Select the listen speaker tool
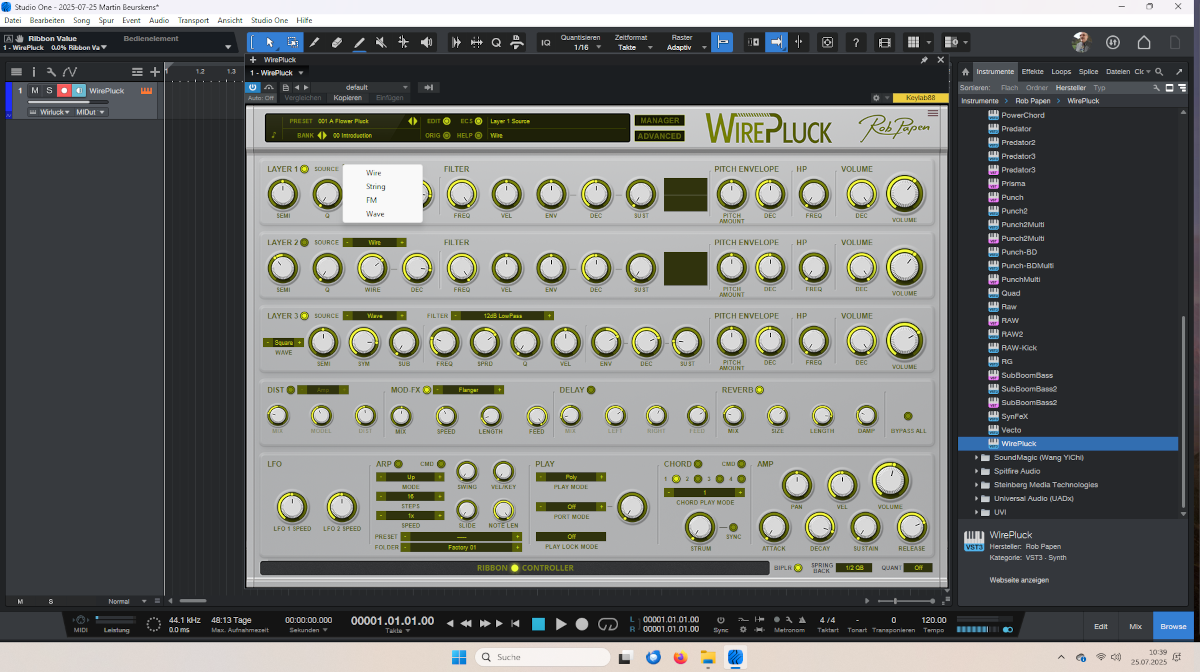 (x=427, y=42)
